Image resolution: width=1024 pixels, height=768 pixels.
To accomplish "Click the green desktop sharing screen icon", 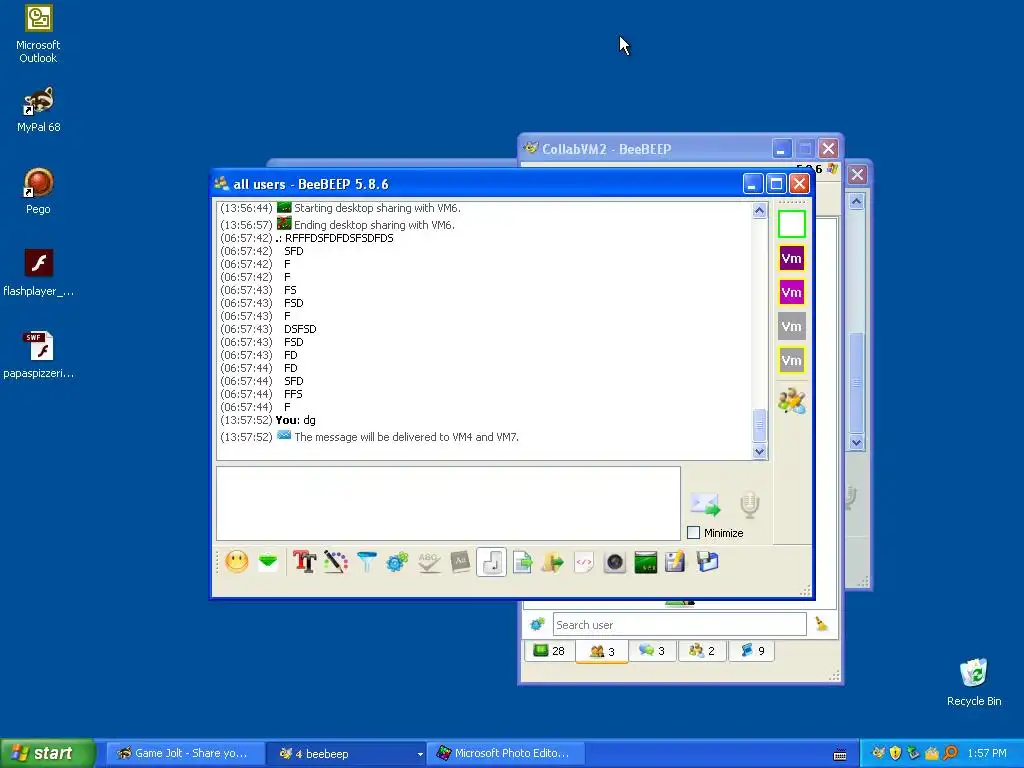I will pyautogui.click(x=646, y=562).
